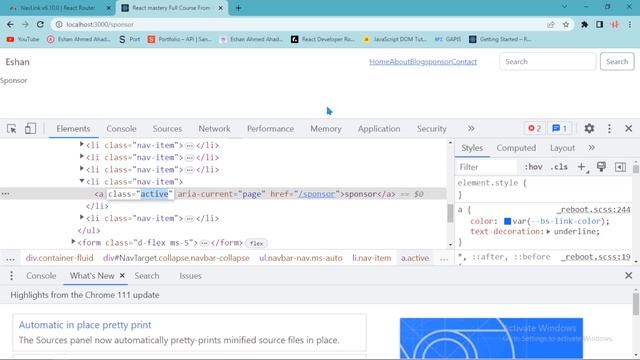Screen dimensions: 640x360
Task: Select the a.active breadcrumb
Action: click(415, 258)
